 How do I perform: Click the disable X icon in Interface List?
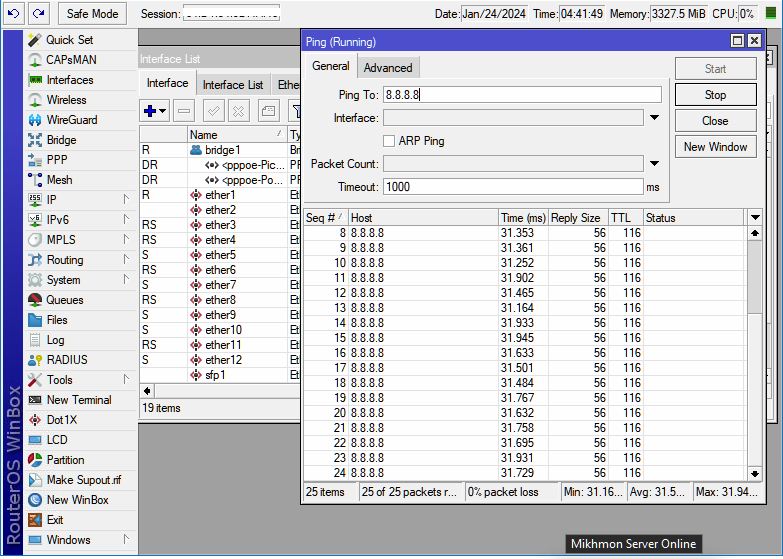tap(239, 111)
